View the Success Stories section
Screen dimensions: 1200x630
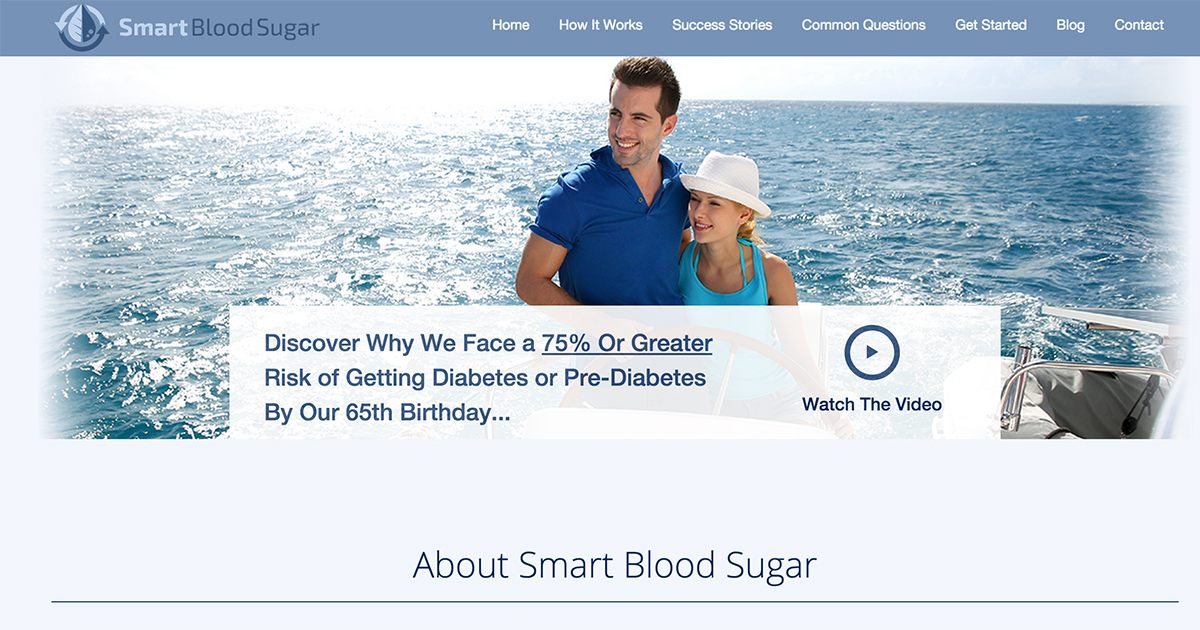click(x=722, y=25)
